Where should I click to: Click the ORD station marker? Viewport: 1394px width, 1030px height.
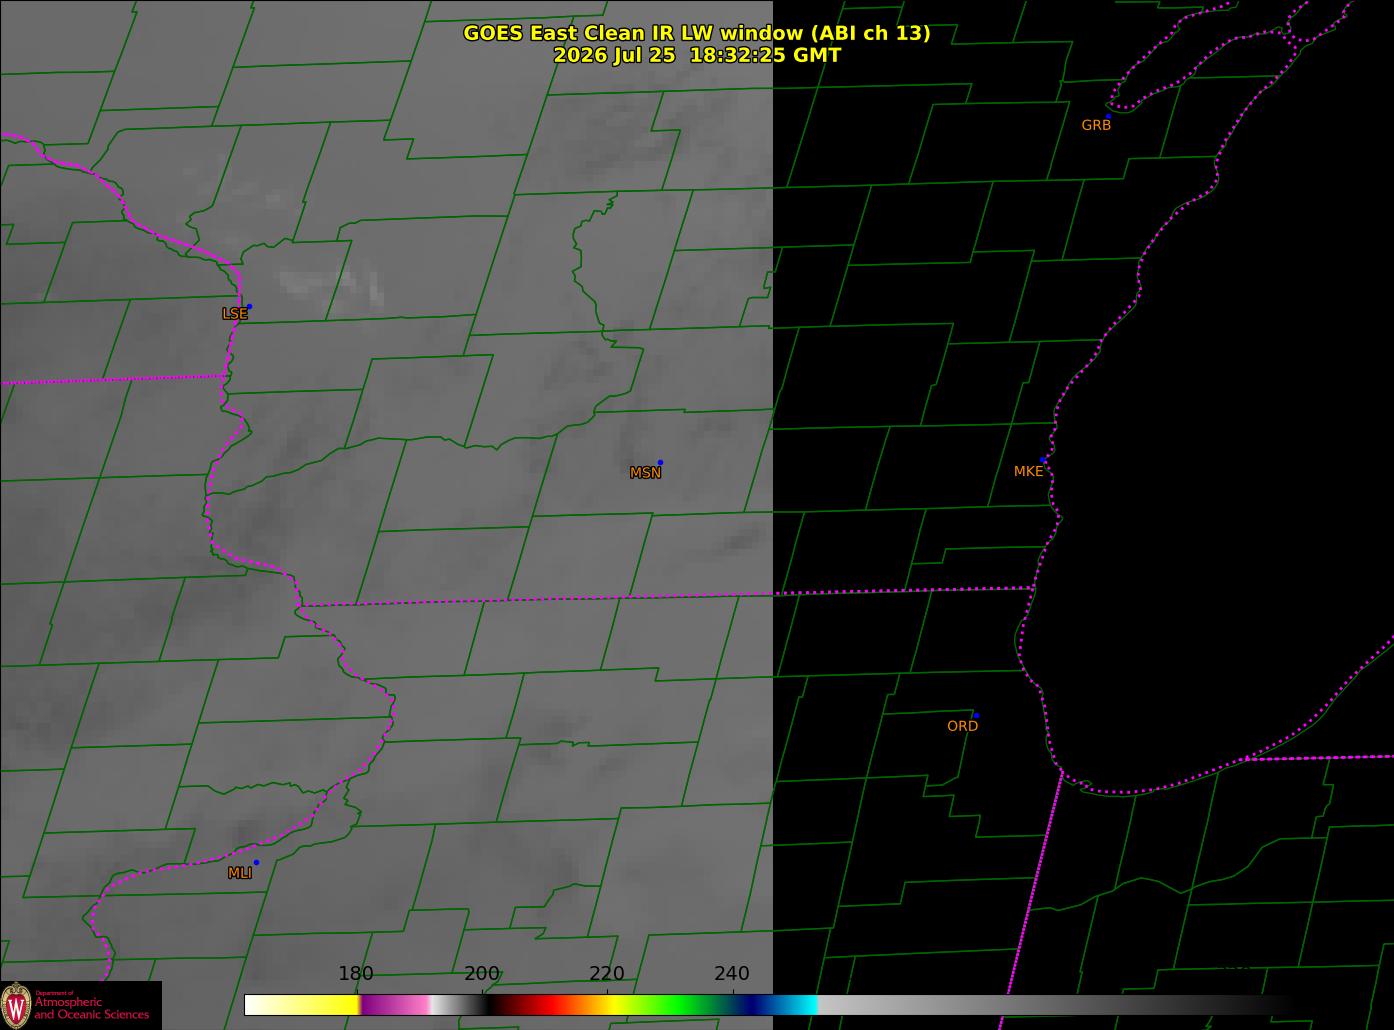pos(976,715)
